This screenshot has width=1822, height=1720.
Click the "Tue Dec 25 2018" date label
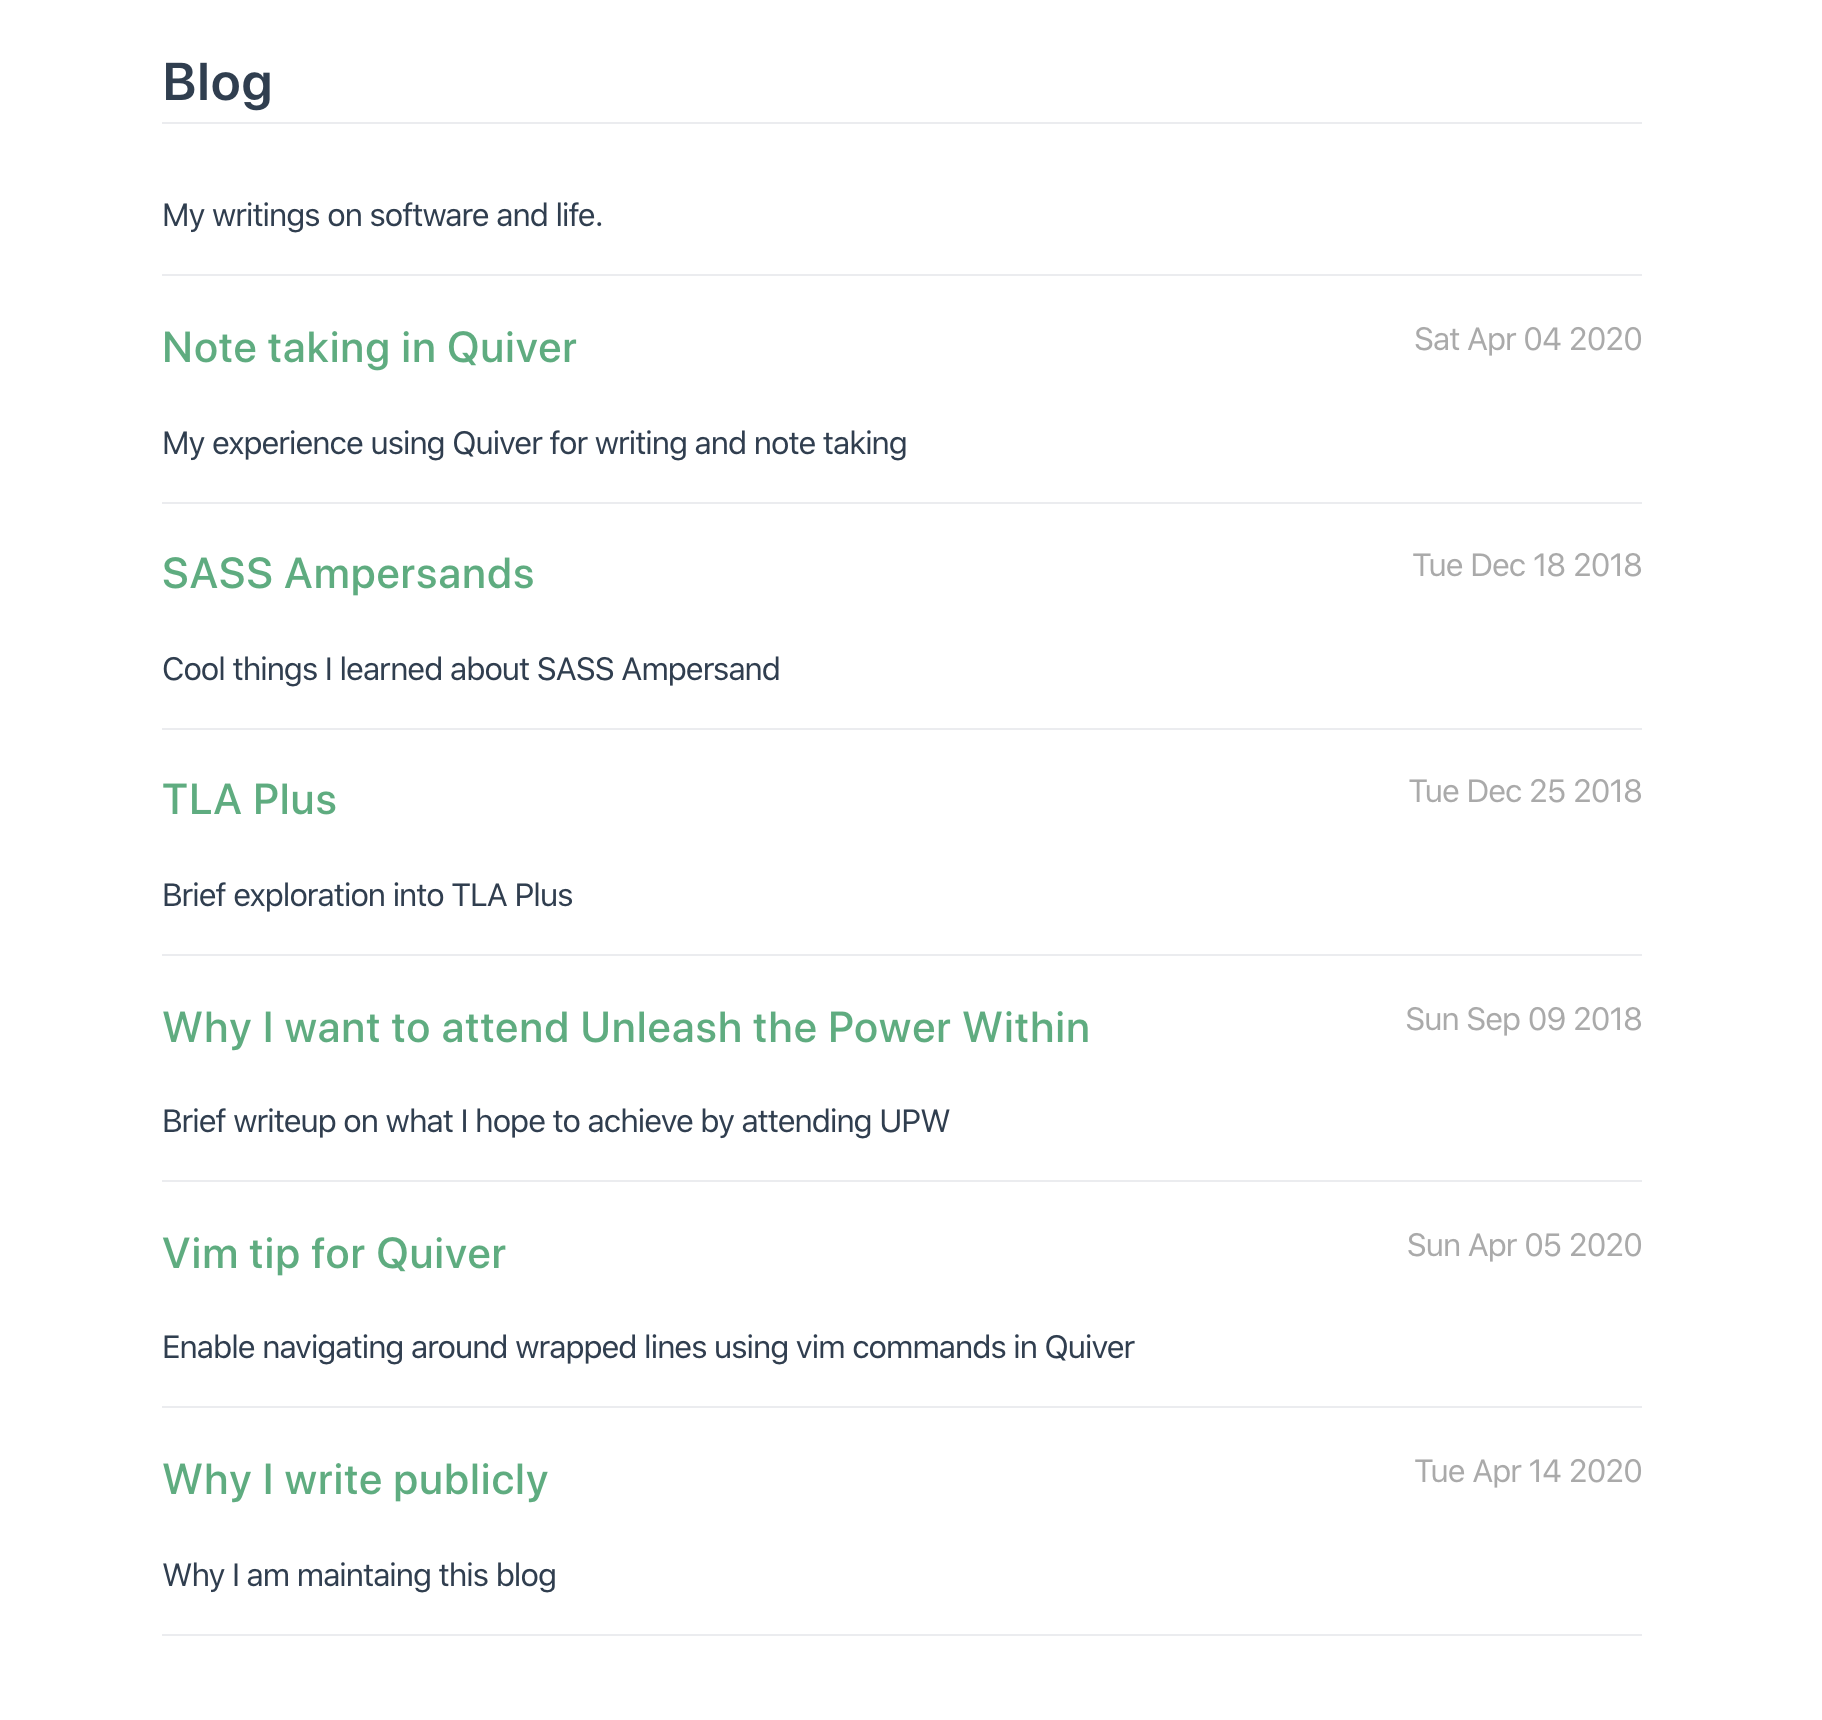1525,792
